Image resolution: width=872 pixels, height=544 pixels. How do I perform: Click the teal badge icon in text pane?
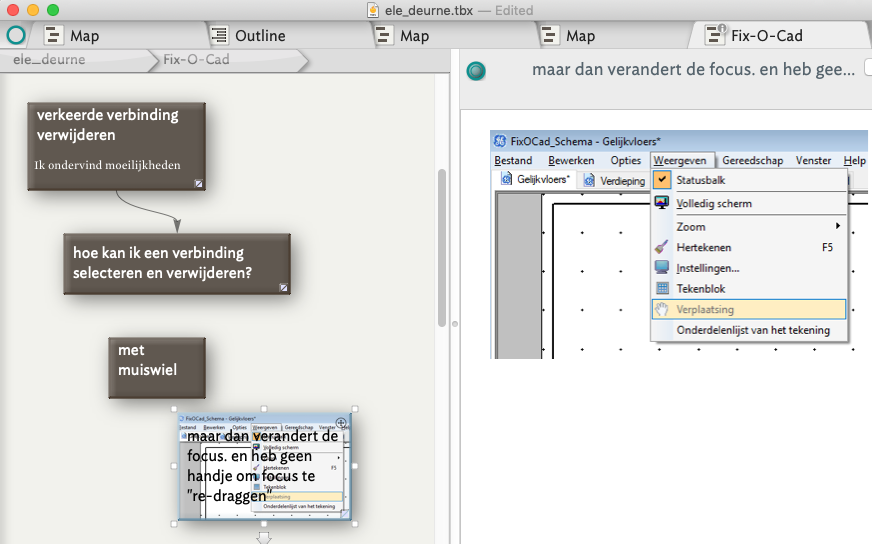(476, 71)
